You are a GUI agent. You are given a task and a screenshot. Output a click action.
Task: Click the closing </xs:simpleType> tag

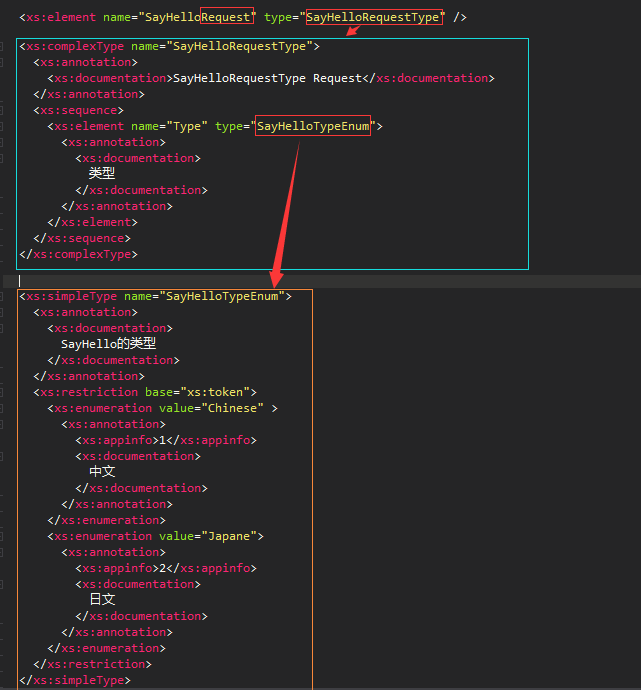click(x=75, y=680)
